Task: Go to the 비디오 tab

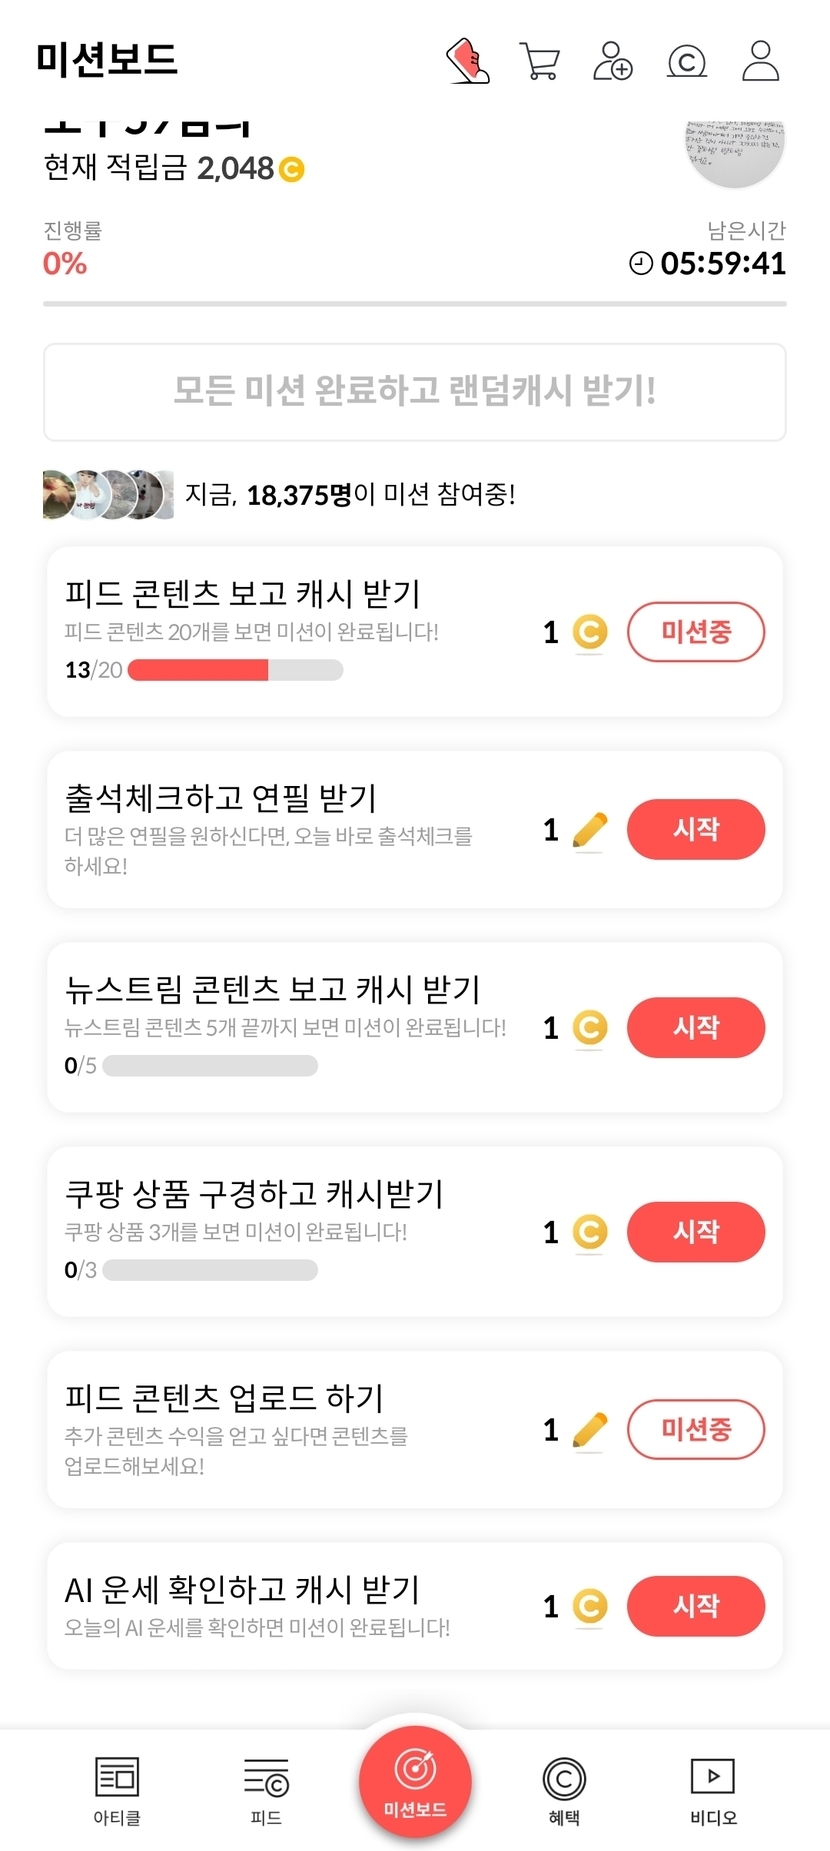Action: (x=713, y=1789)
